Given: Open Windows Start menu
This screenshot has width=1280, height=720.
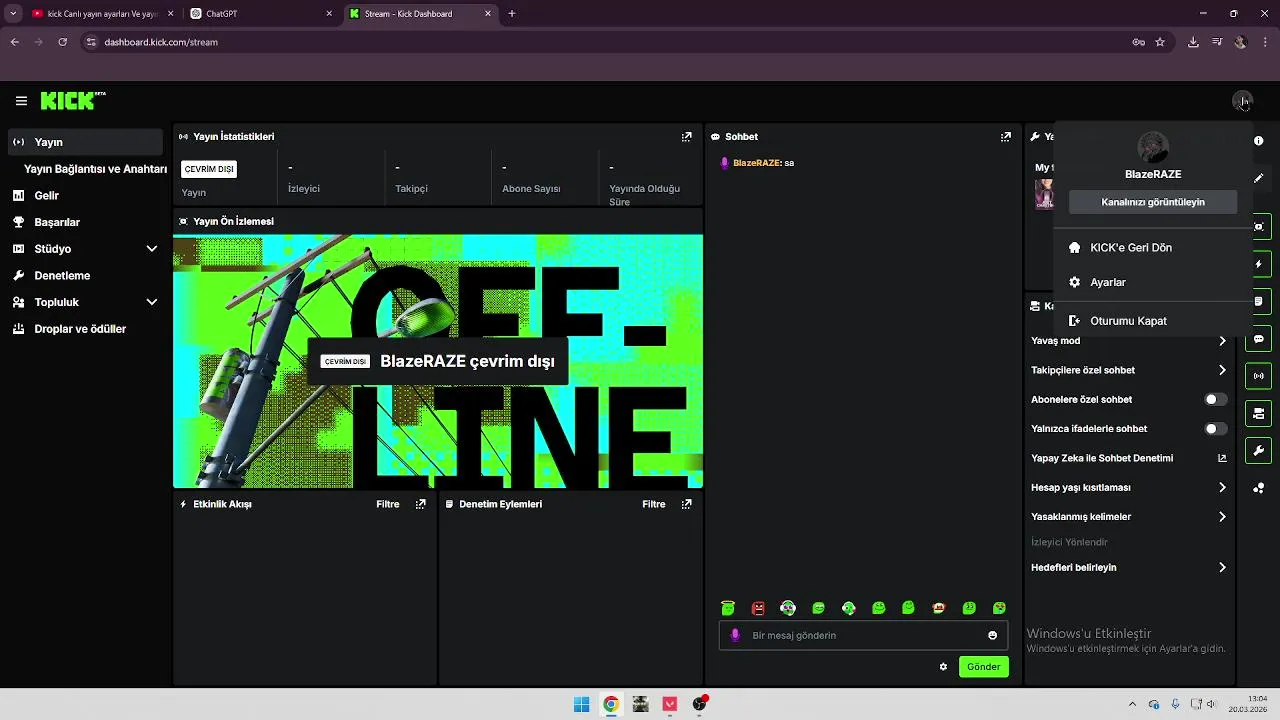Looking at the screenshot, I should tap(581, 704).
